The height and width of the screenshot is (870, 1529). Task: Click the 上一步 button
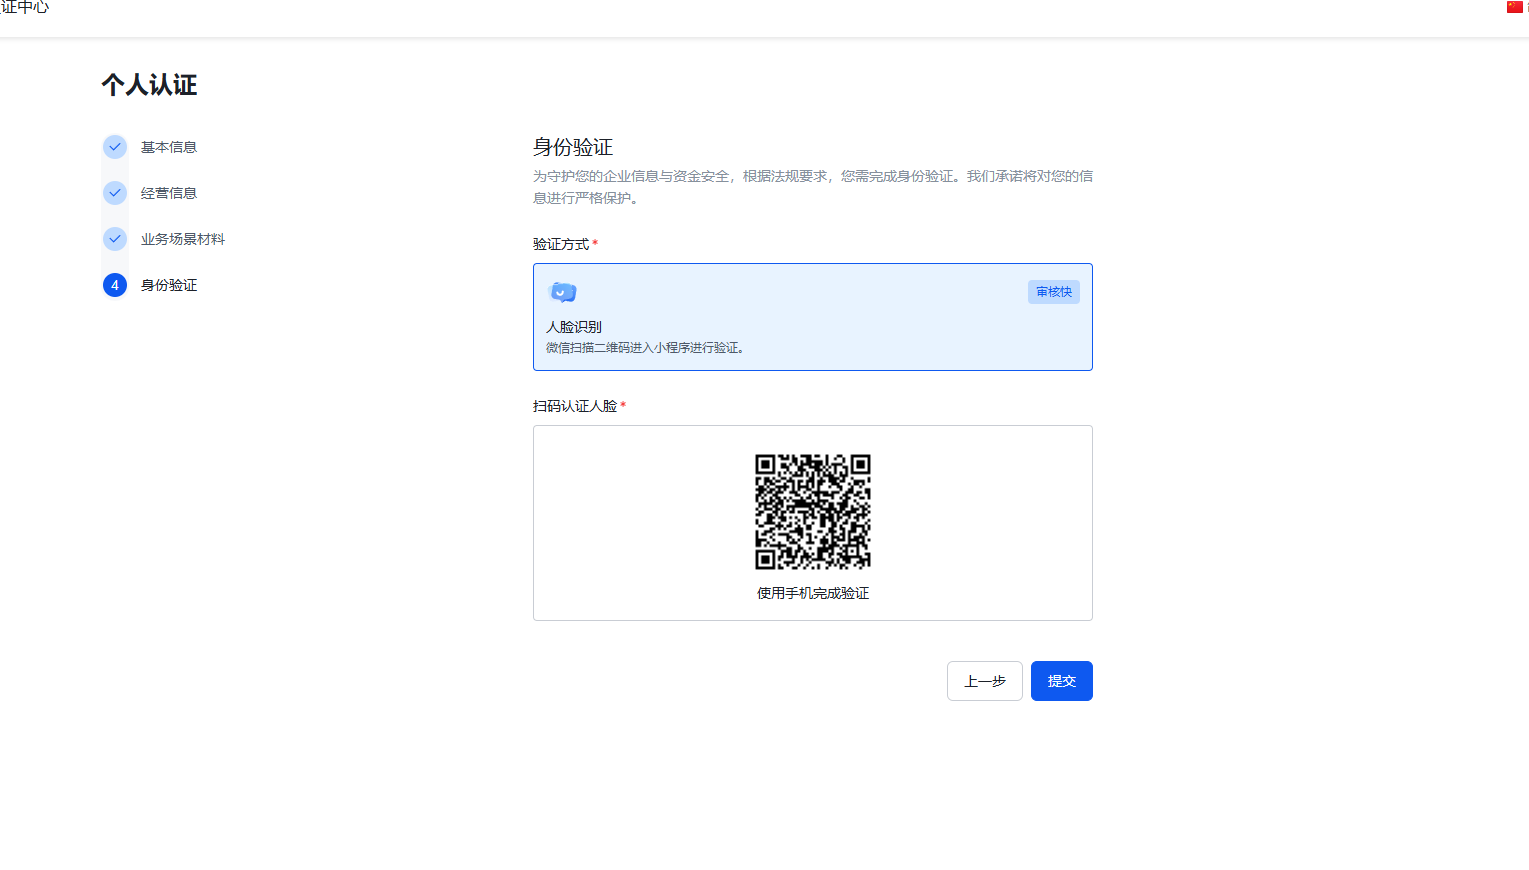(x=984, y=681)
